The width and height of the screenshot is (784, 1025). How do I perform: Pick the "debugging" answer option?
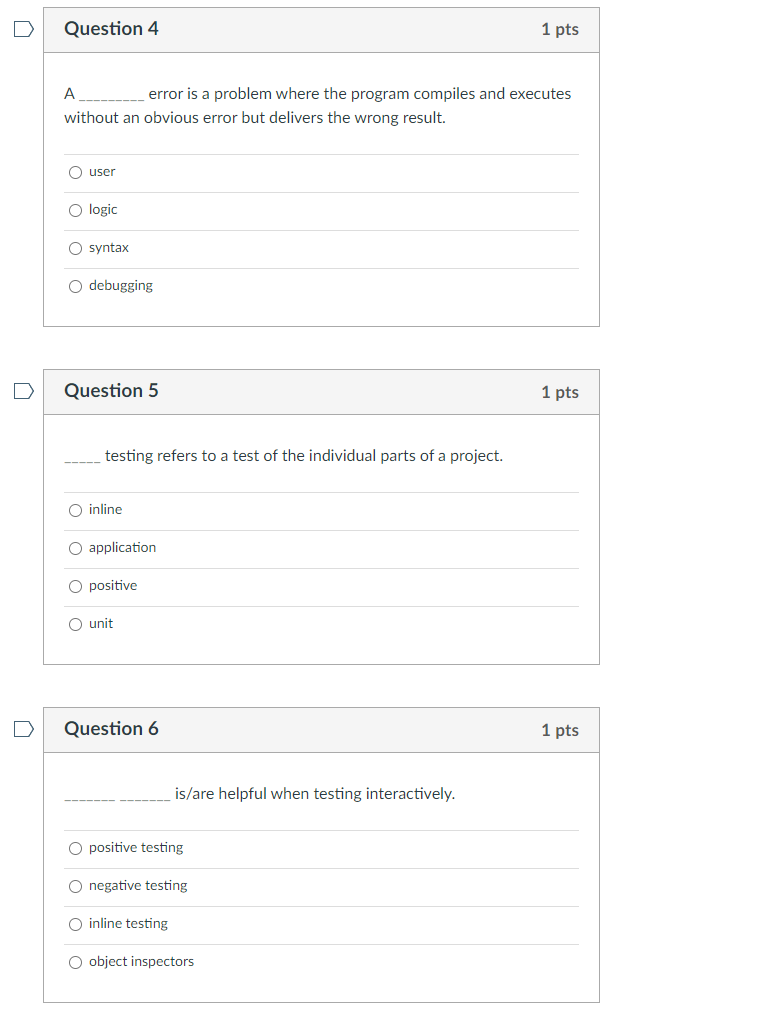[76, 286]
